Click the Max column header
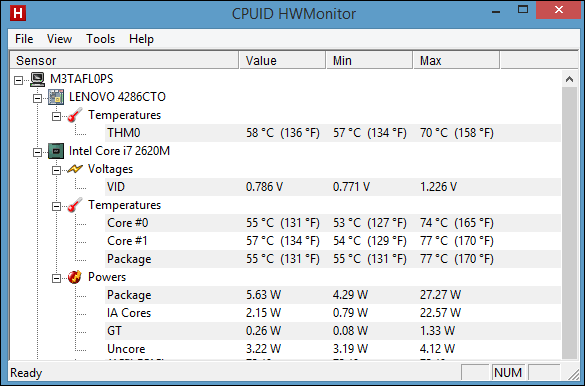Image resolution: width=585 pixels, height=386 pixels. (x=456, y=60)
